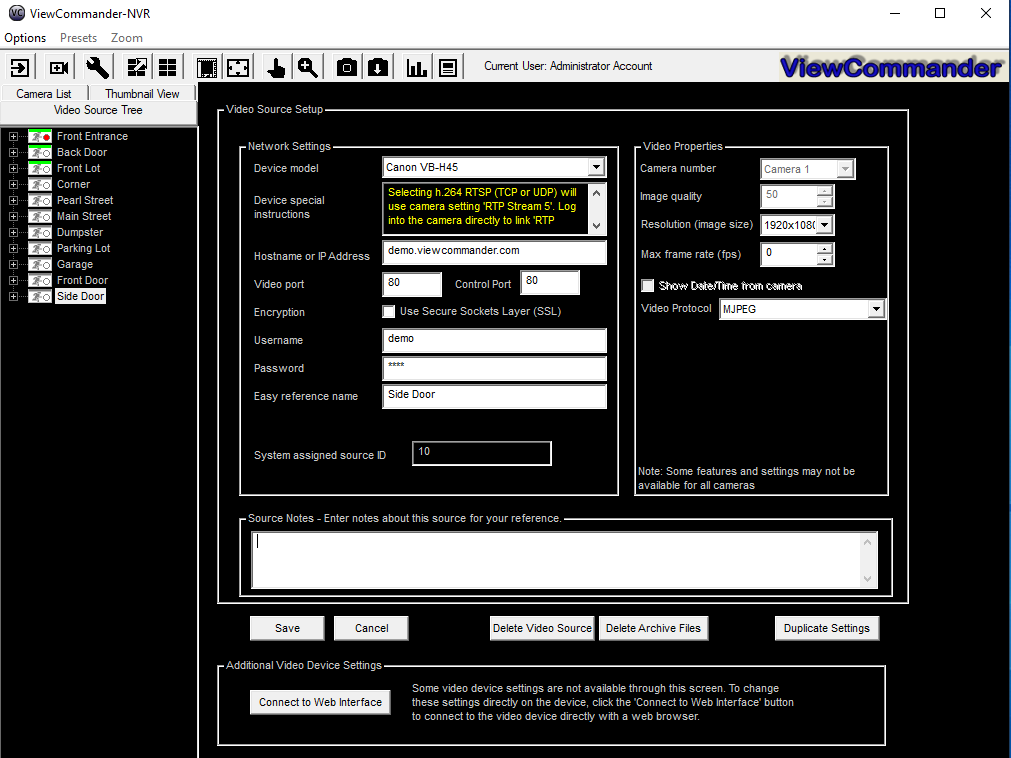1011x758 pixels.
Task: Select the Video Source Tree tab
Action: 98,110
